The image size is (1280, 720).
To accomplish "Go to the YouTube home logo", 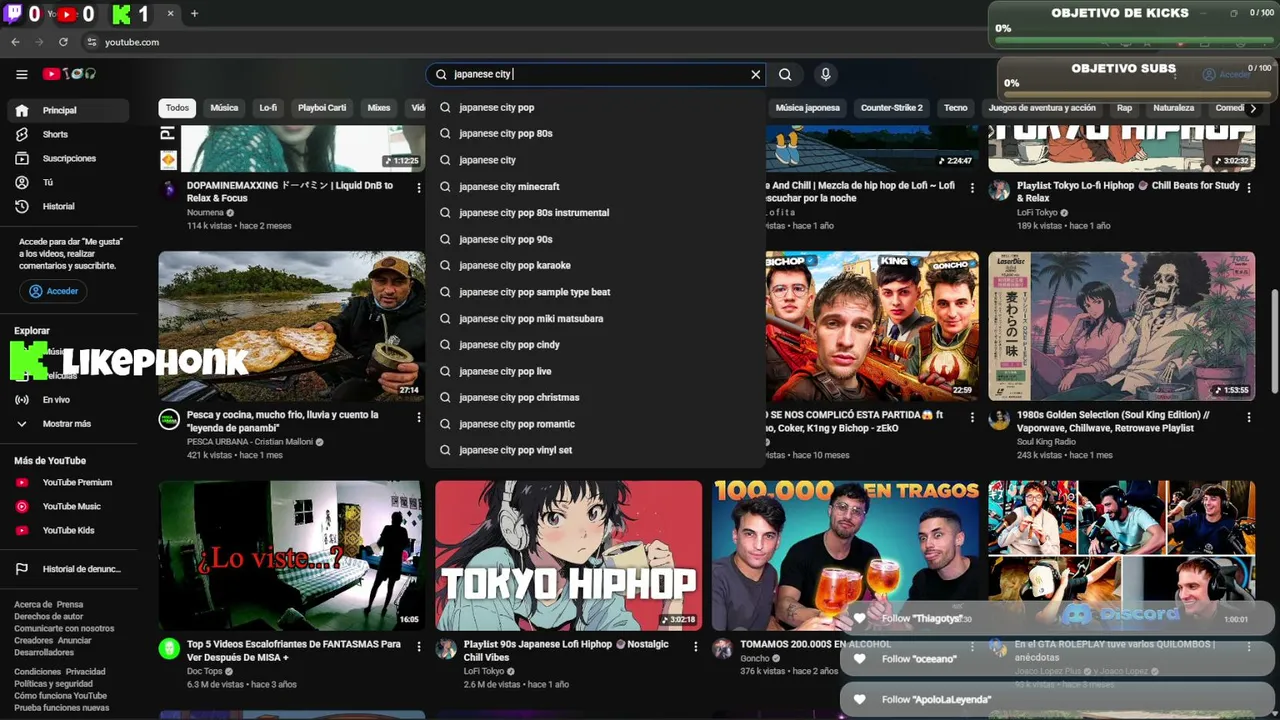I will coord(69,74).
